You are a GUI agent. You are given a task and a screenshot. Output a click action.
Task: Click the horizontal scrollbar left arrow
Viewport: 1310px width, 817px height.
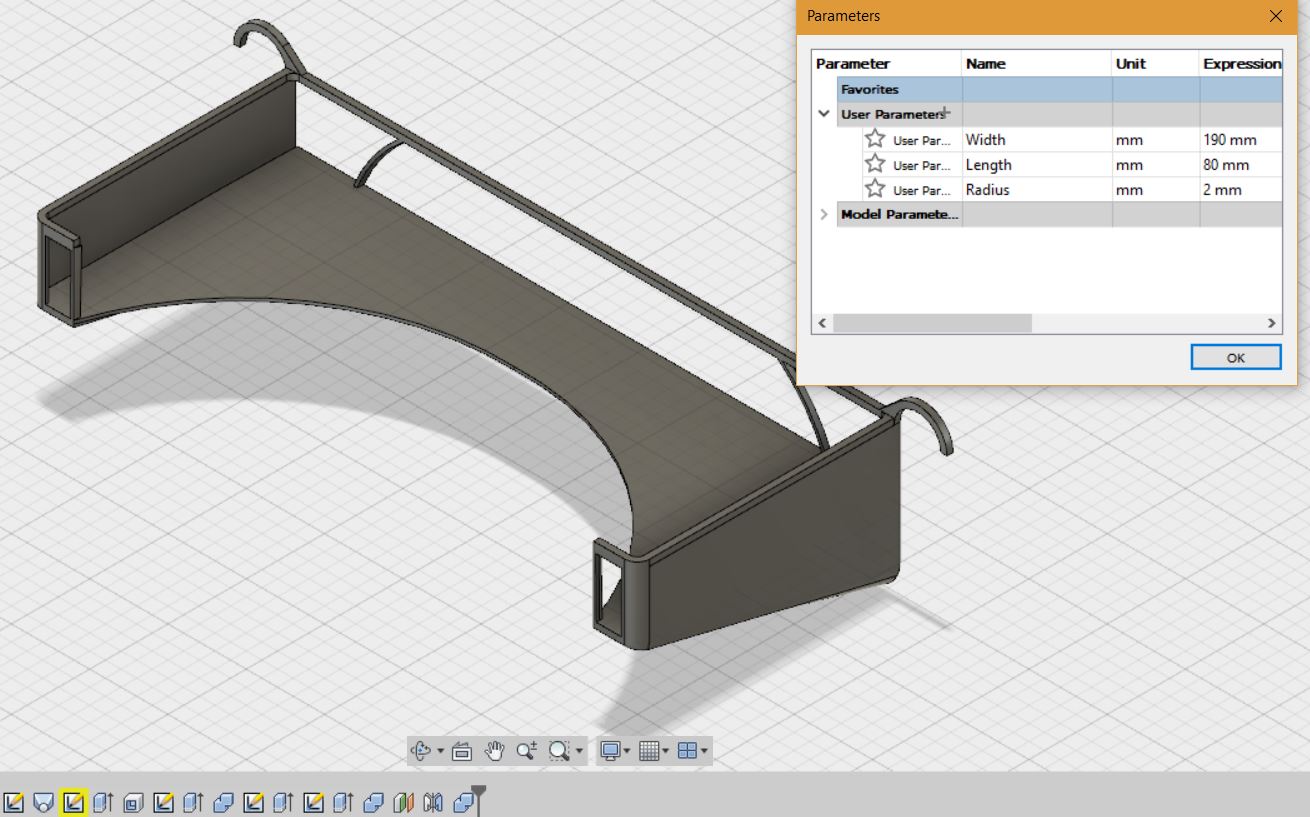coord(822,323)
